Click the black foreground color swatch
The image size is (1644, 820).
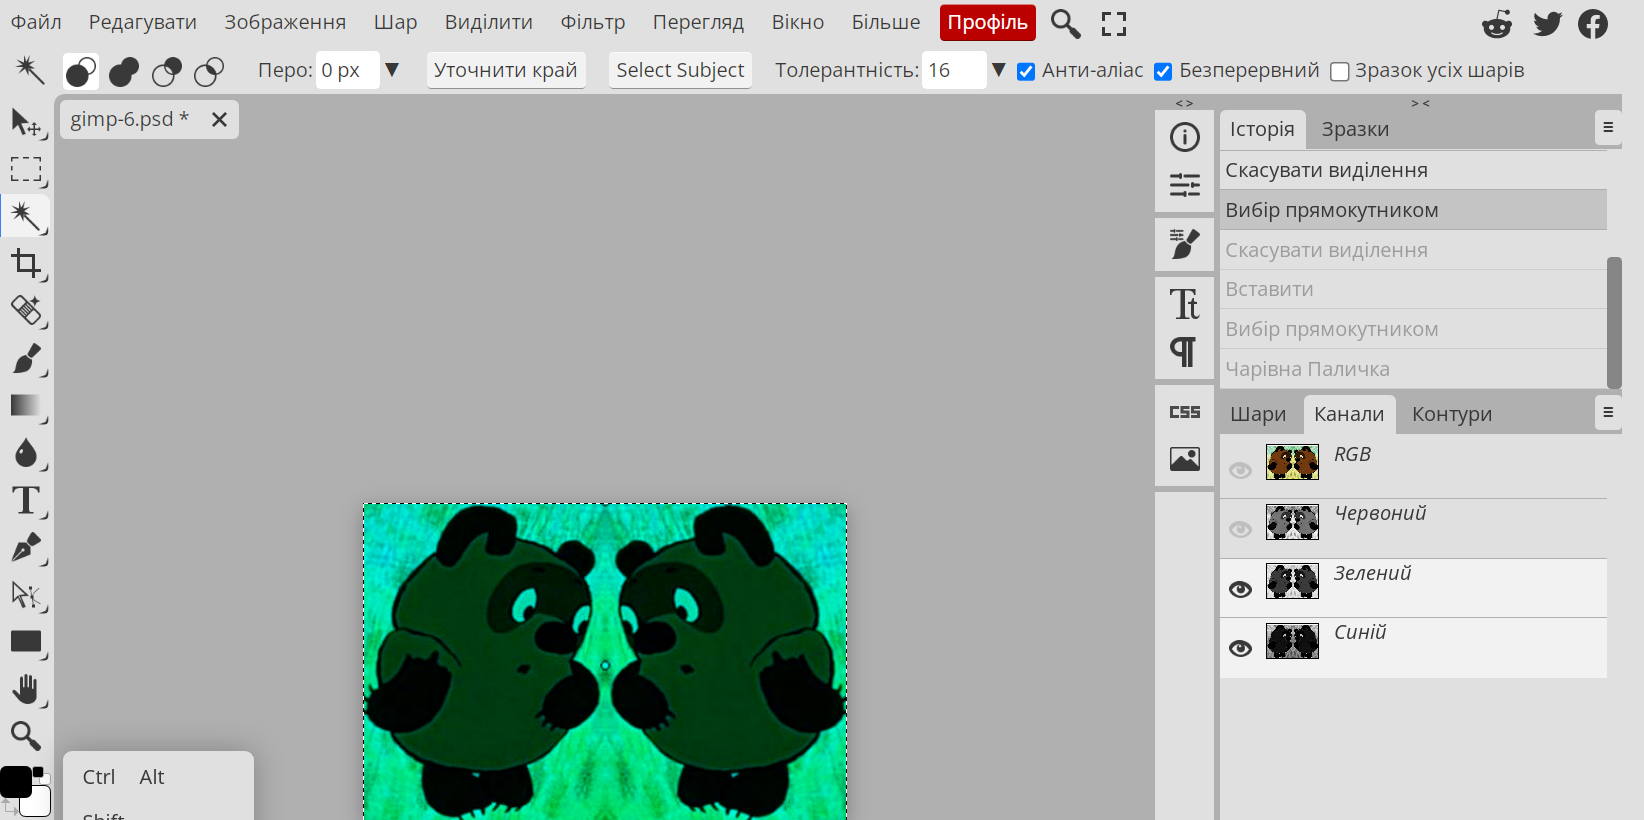tap(15, 782)
